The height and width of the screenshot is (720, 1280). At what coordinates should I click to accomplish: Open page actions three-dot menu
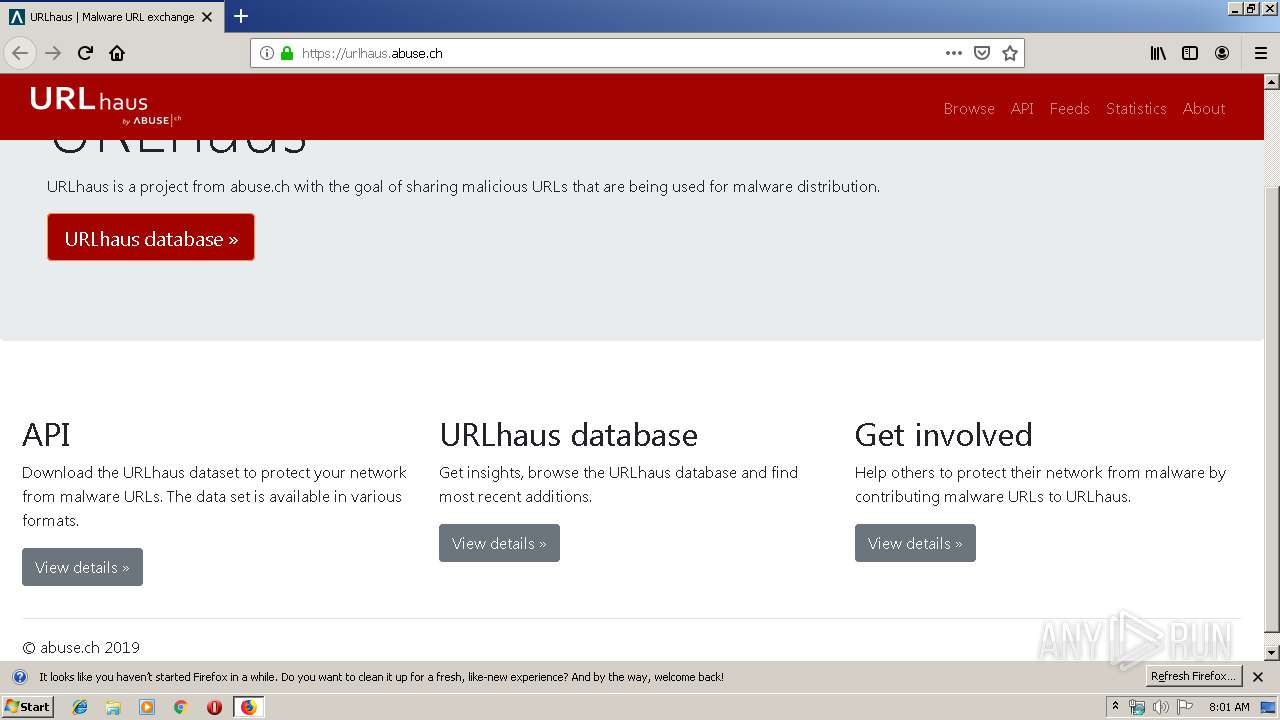click(x=954, y=53)
